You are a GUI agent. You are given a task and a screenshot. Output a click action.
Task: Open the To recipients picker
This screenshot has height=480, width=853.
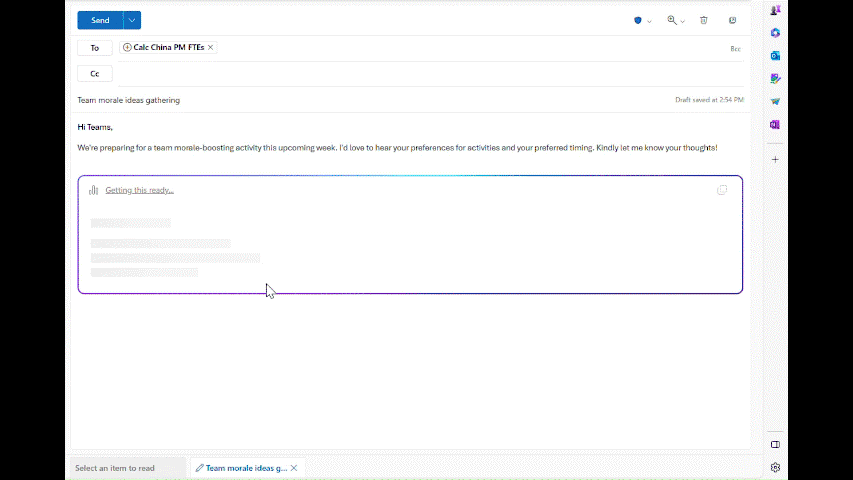tap(95, 48)
